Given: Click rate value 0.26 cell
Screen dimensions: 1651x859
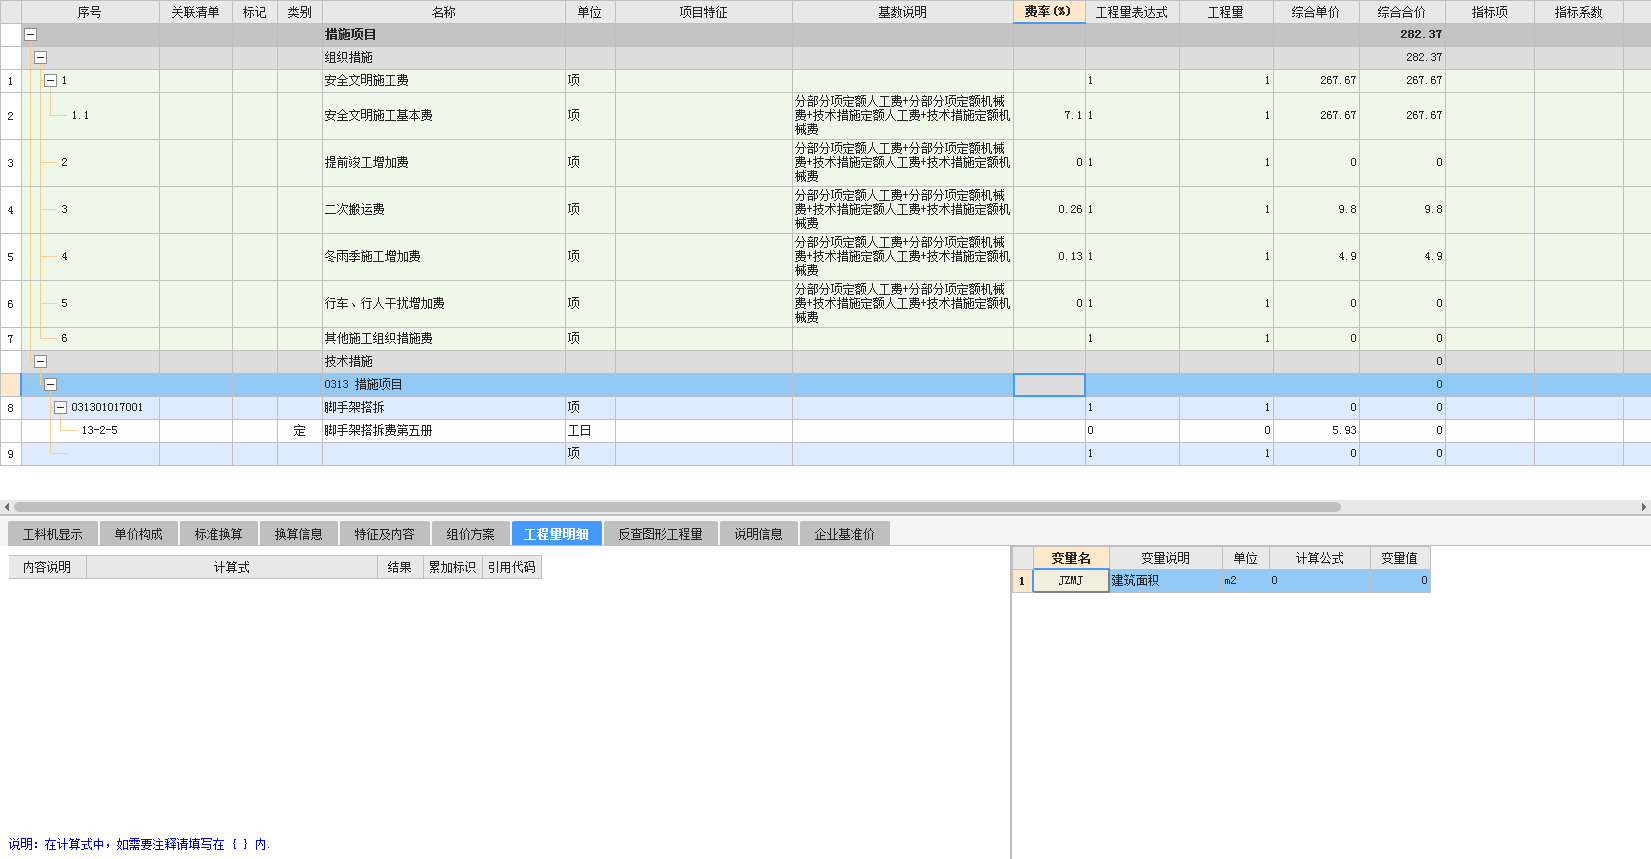Looking at the screenshot, I should [1049, 210].
